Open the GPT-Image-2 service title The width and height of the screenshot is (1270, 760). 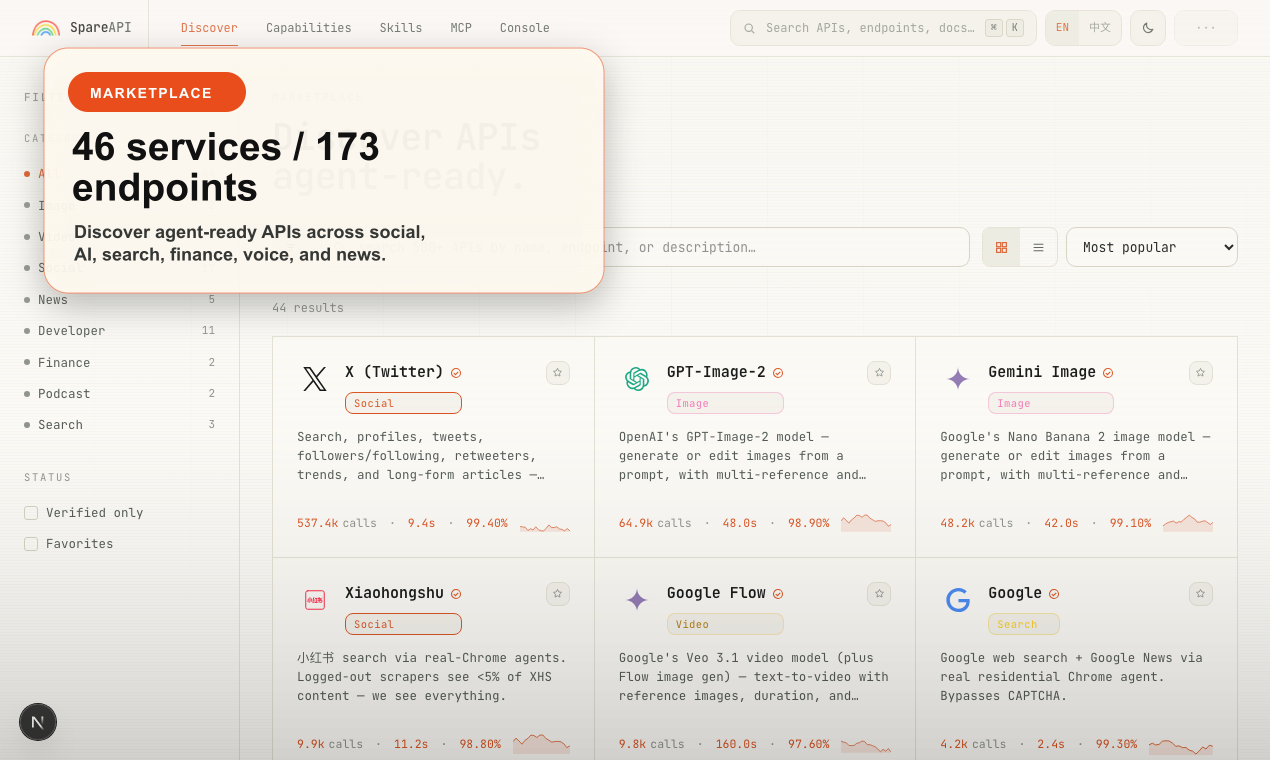(x=716, y=372)
